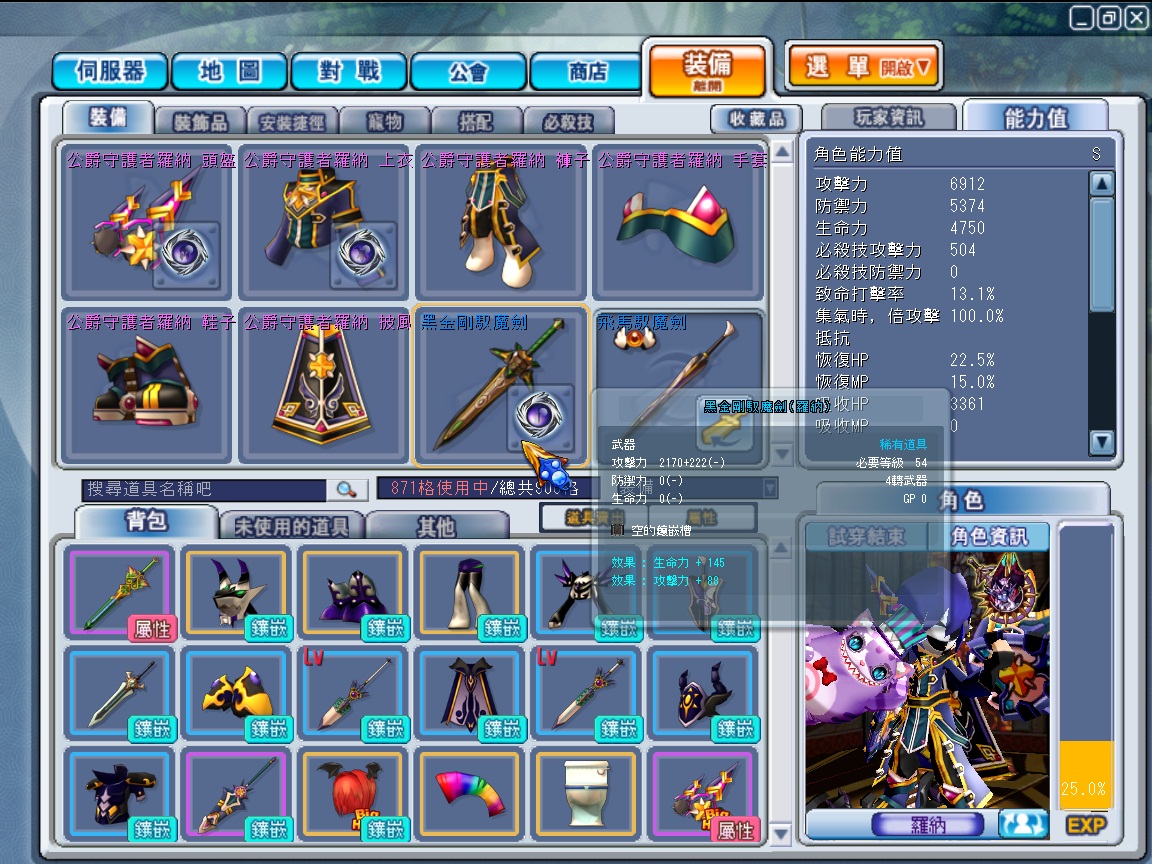Pick the purple spiked armor in backpack
The image size is (1152, 864).
click(353, 592)
